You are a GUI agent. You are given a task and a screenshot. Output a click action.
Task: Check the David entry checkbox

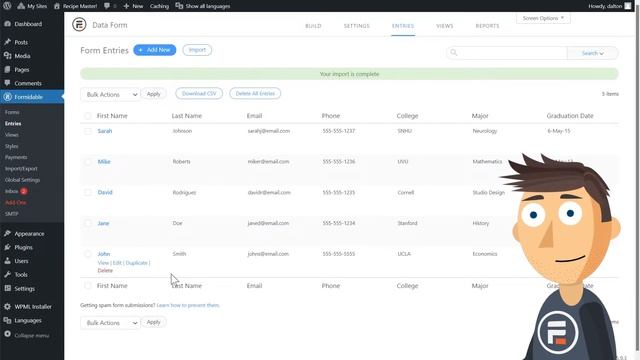[x=88, y=192]
